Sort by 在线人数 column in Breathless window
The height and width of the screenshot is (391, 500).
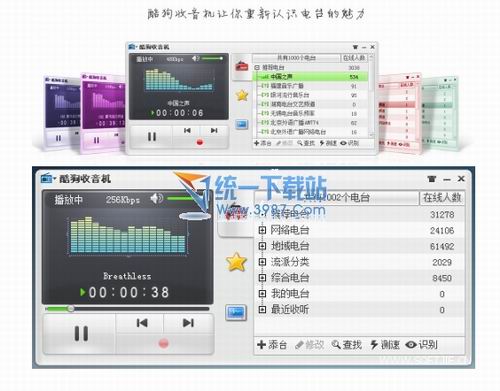[442, 198]
